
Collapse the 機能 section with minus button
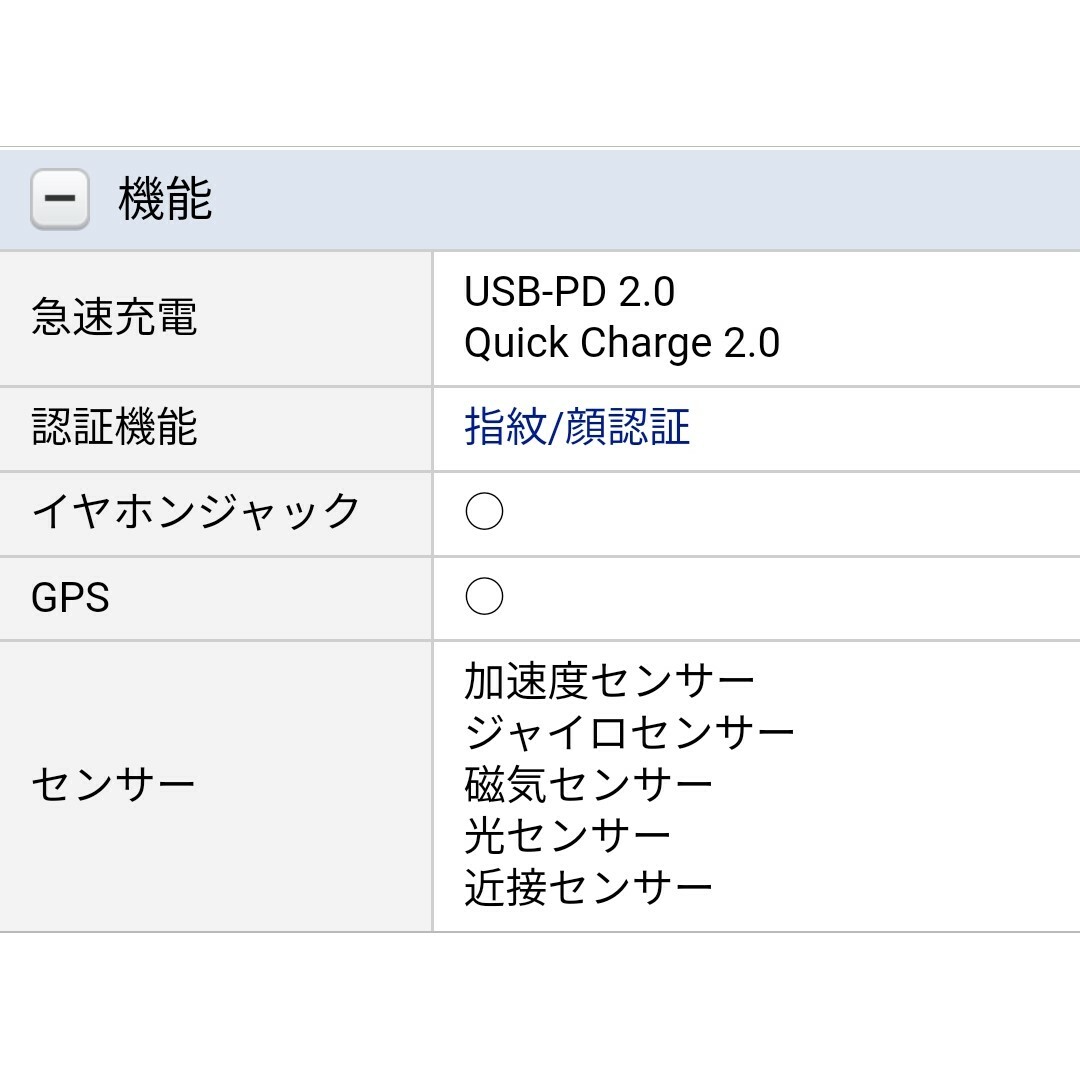coord(60,199)
